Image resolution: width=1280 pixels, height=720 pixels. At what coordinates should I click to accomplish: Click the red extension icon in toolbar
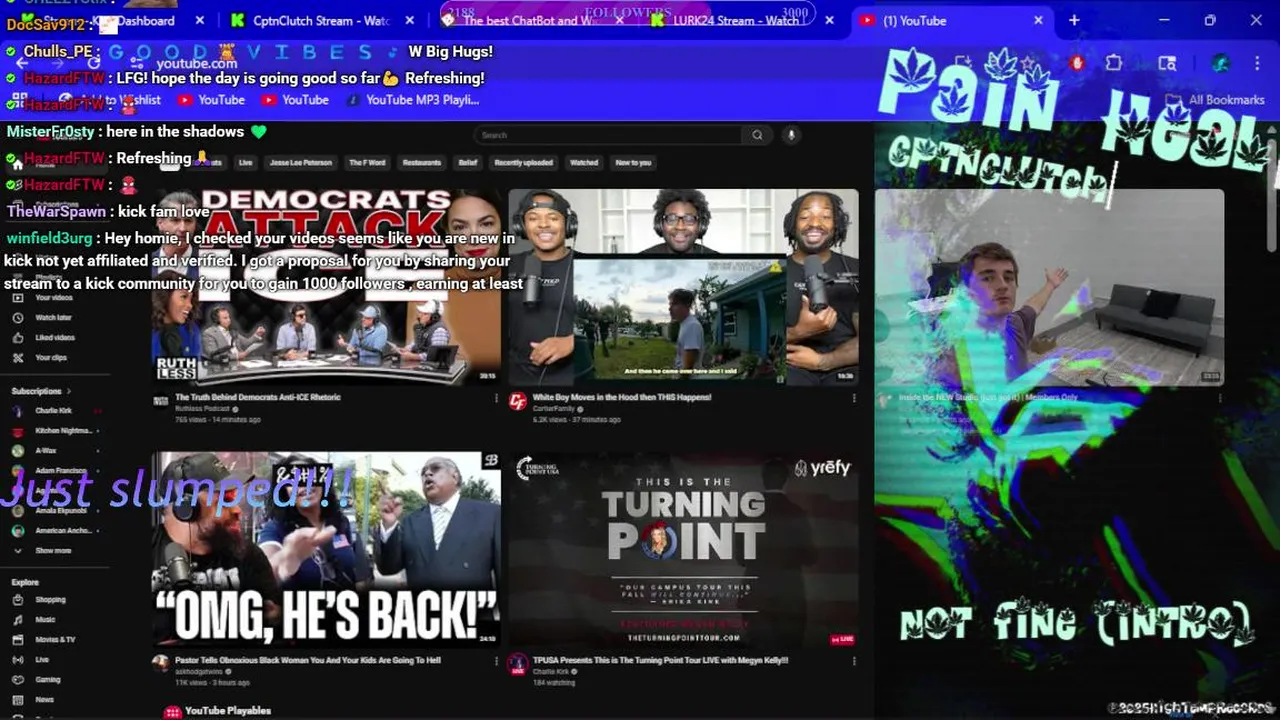[1077, 63]
